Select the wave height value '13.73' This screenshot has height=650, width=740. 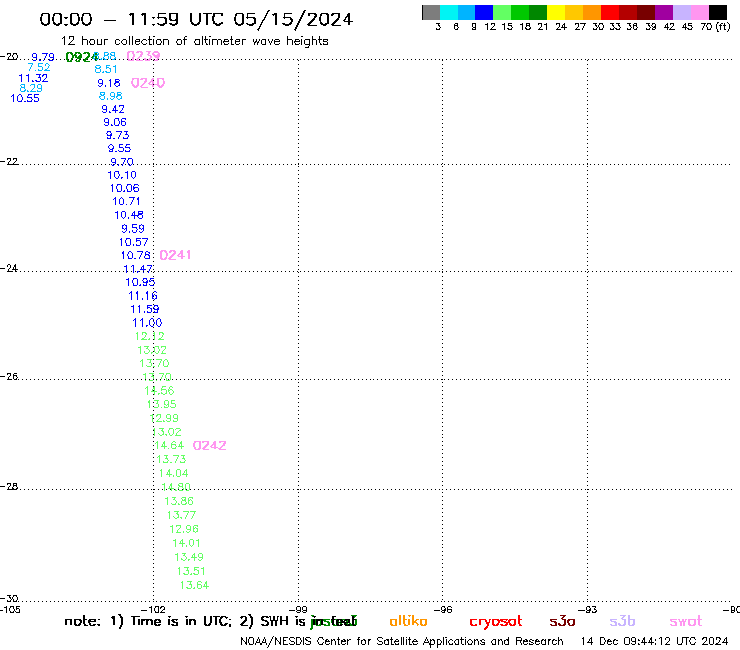(171, 459)
